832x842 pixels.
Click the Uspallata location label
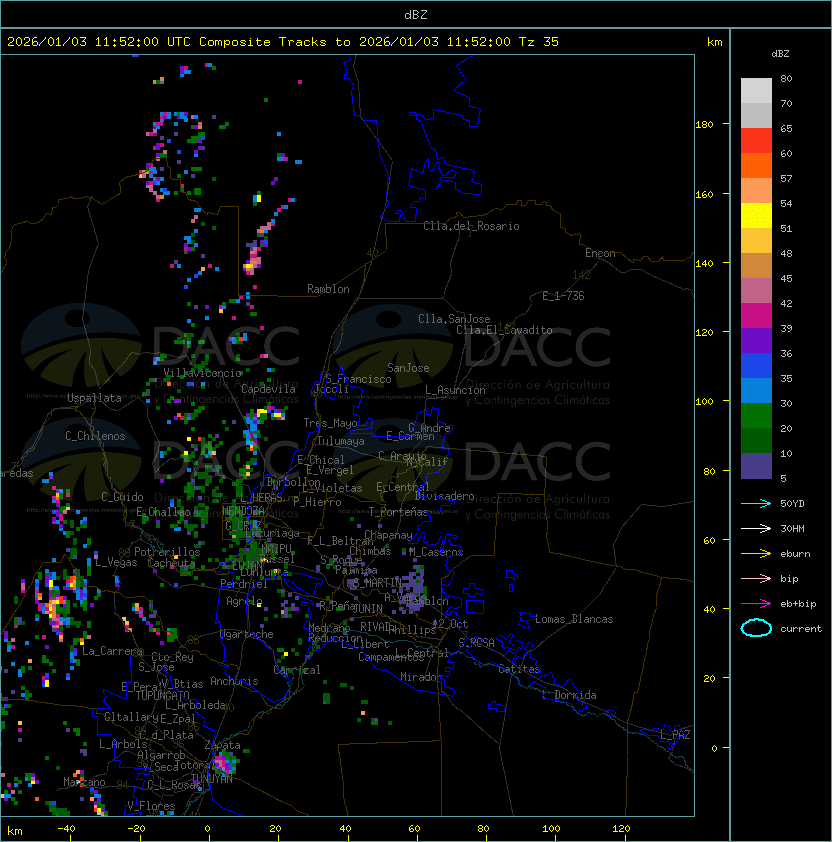[95, 398]
